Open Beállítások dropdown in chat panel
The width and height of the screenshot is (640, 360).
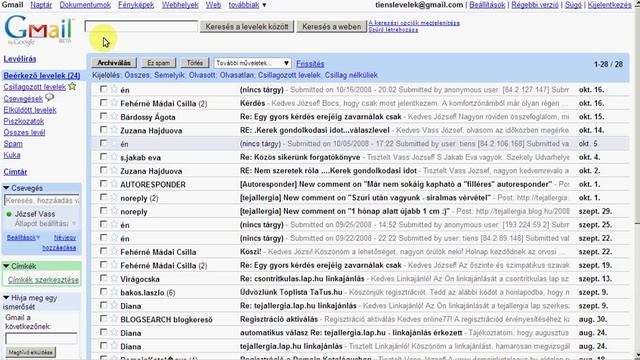click(x=23, y=237)
